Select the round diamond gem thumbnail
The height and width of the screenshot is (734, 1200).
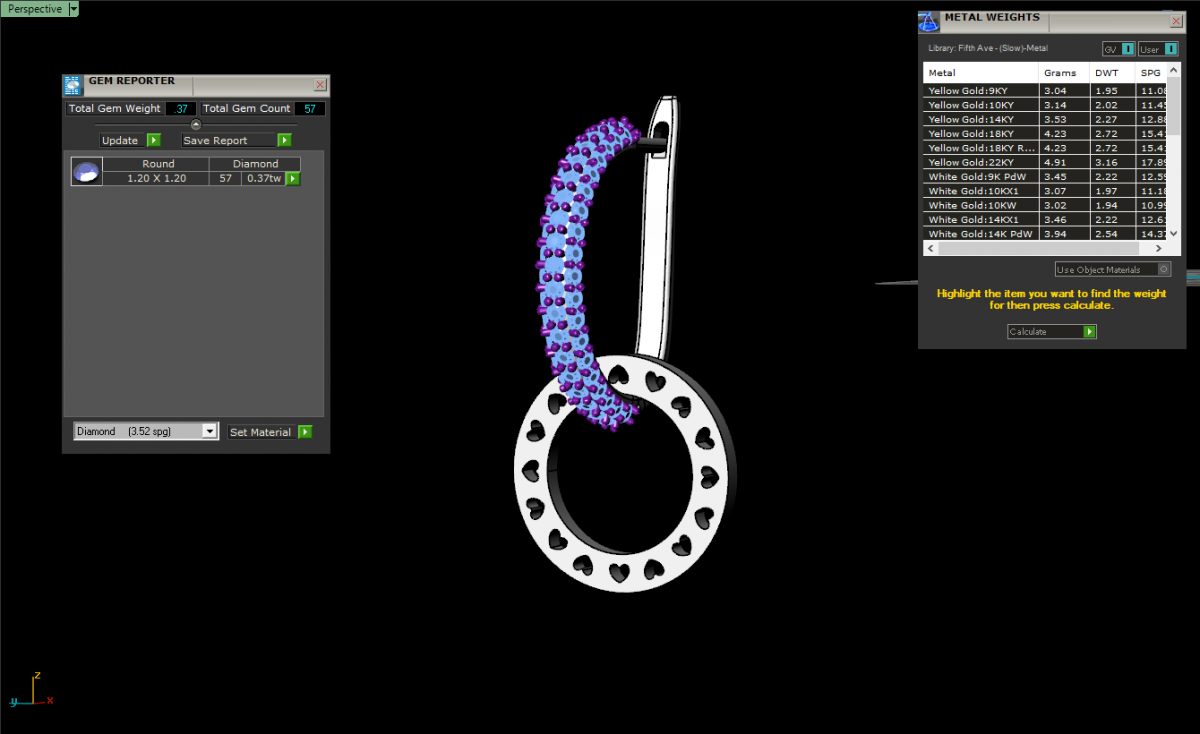[86, 171]
